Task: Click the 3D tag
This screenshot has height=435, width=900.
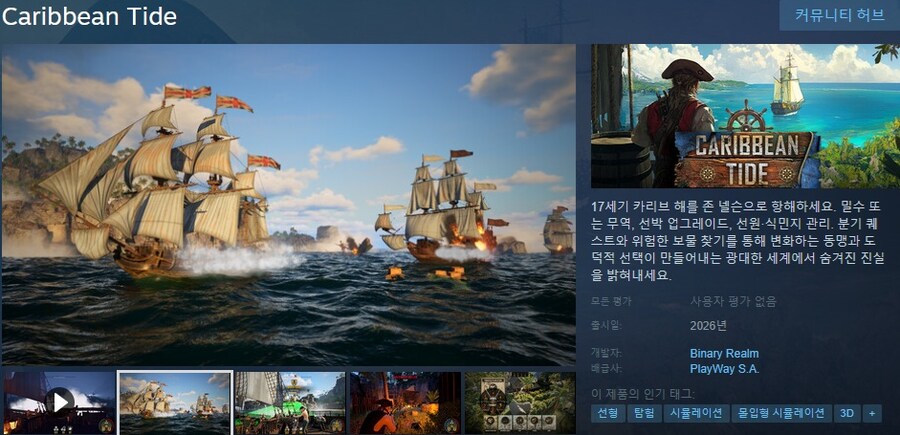Action: [x=847, y=413]
